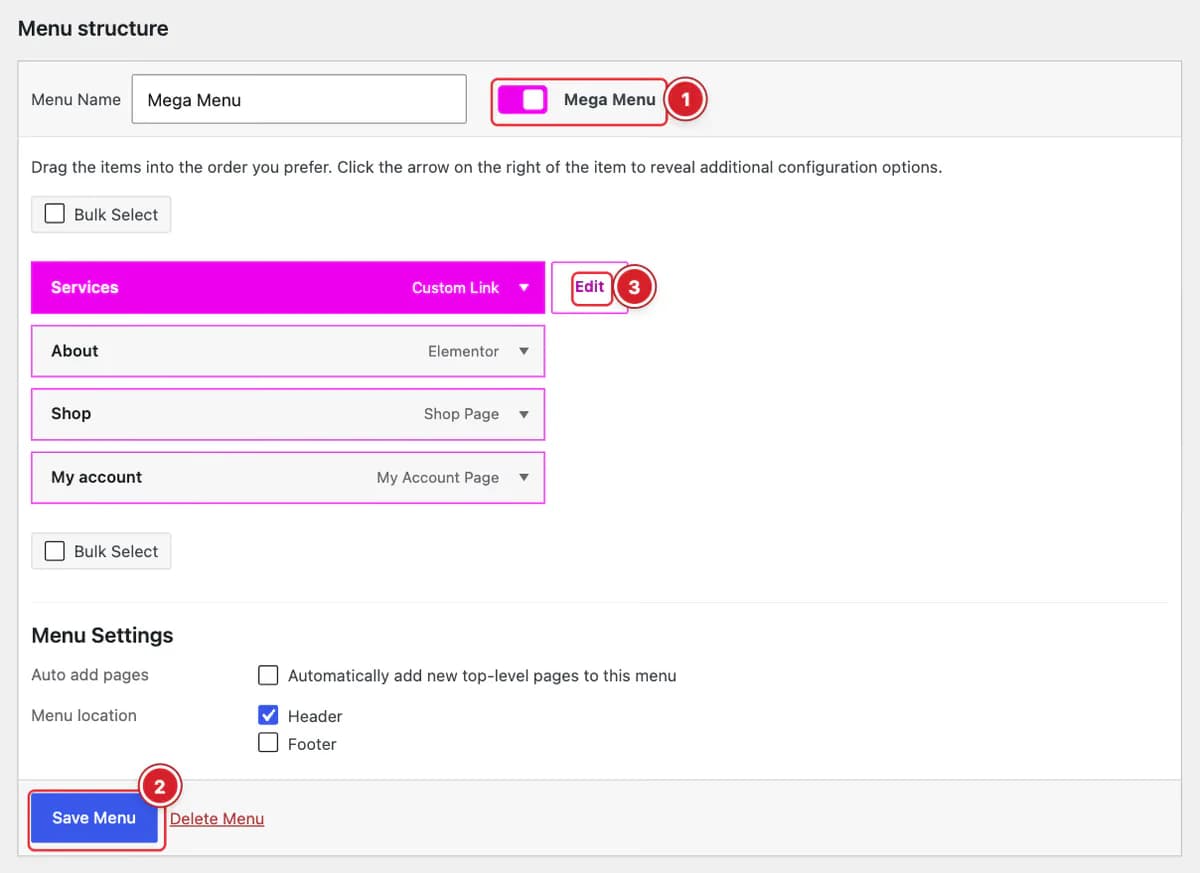This screenshot has height=873, width=1200.
Task: Click the Menu Name input field
Action: coord(299,99)
